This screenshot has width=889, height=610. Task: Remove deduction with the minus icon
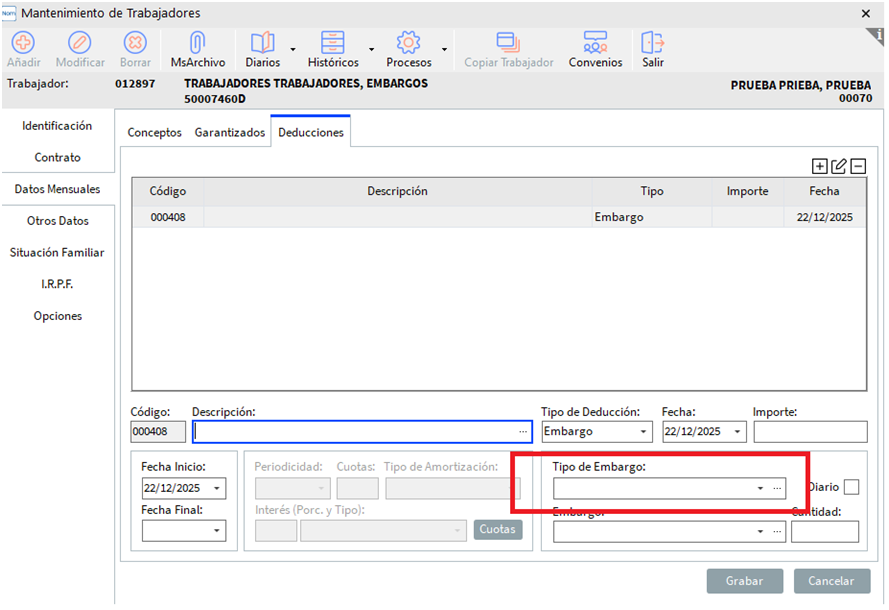point(858,167)
